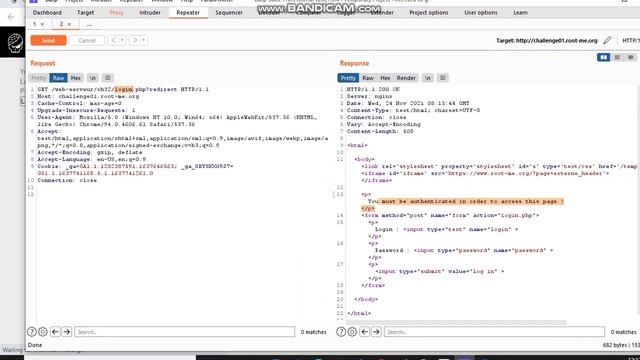This screenshot has height=360, width=640.
Task: Switch to Repeater sub-tab 1
Action: click(35, 24)
